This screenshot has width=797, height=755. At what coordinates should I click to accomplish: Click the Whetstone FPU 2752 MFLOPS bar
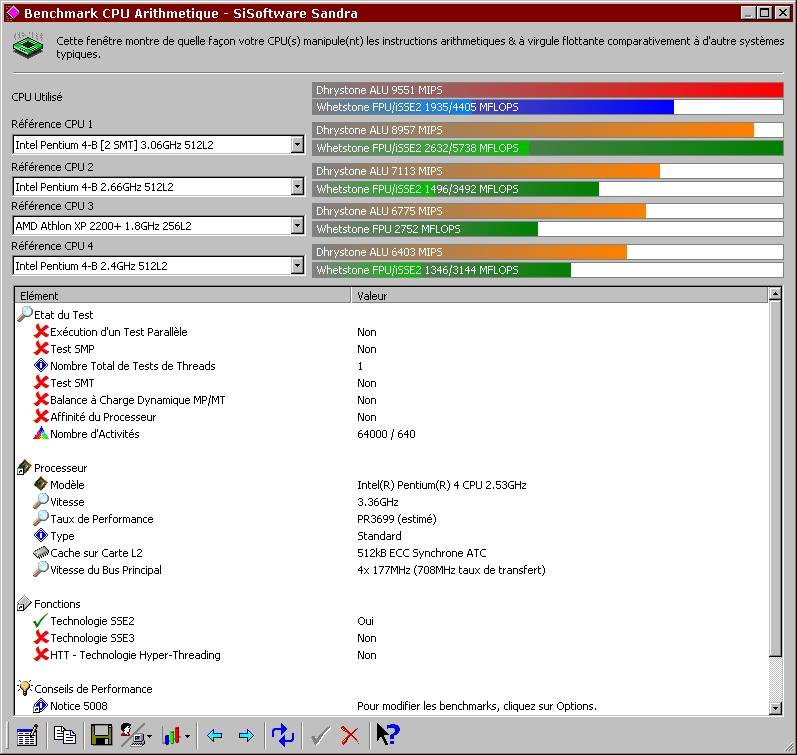pos(425,229)
